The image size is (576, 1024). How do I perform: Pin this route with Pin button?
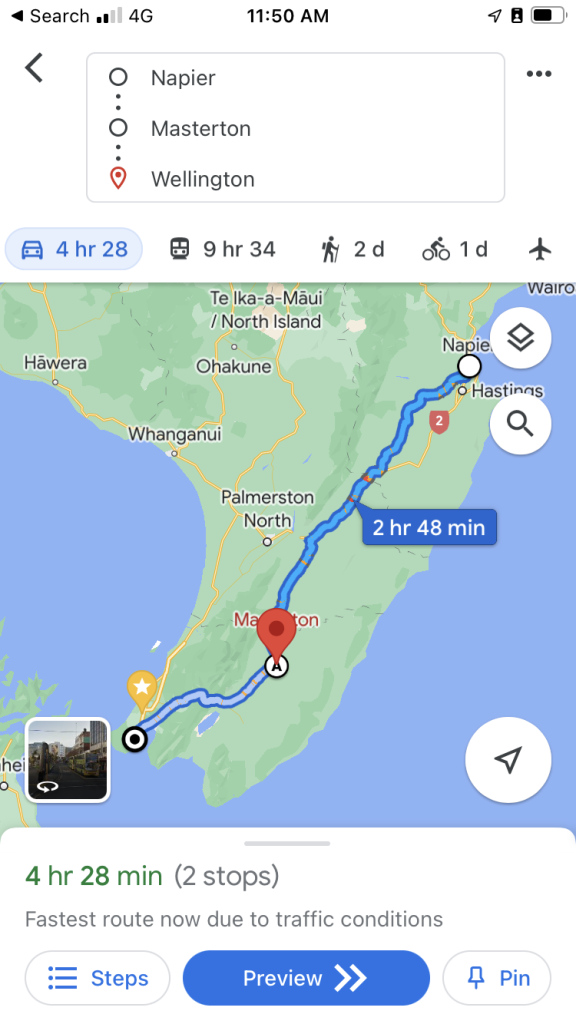(x=497, y=978)
